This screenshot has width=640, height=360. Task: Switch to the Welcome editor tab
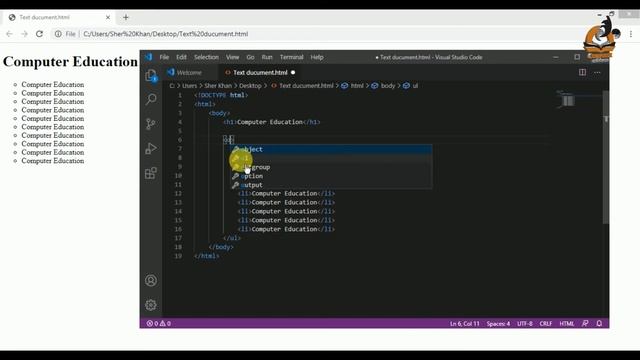point(189,72)
